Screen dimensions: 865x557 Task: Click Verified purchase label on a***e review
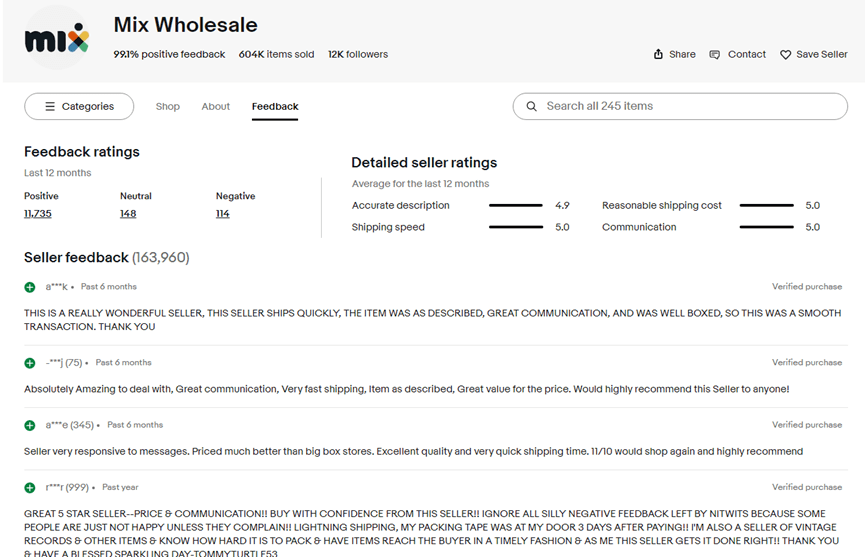(807, 425)
